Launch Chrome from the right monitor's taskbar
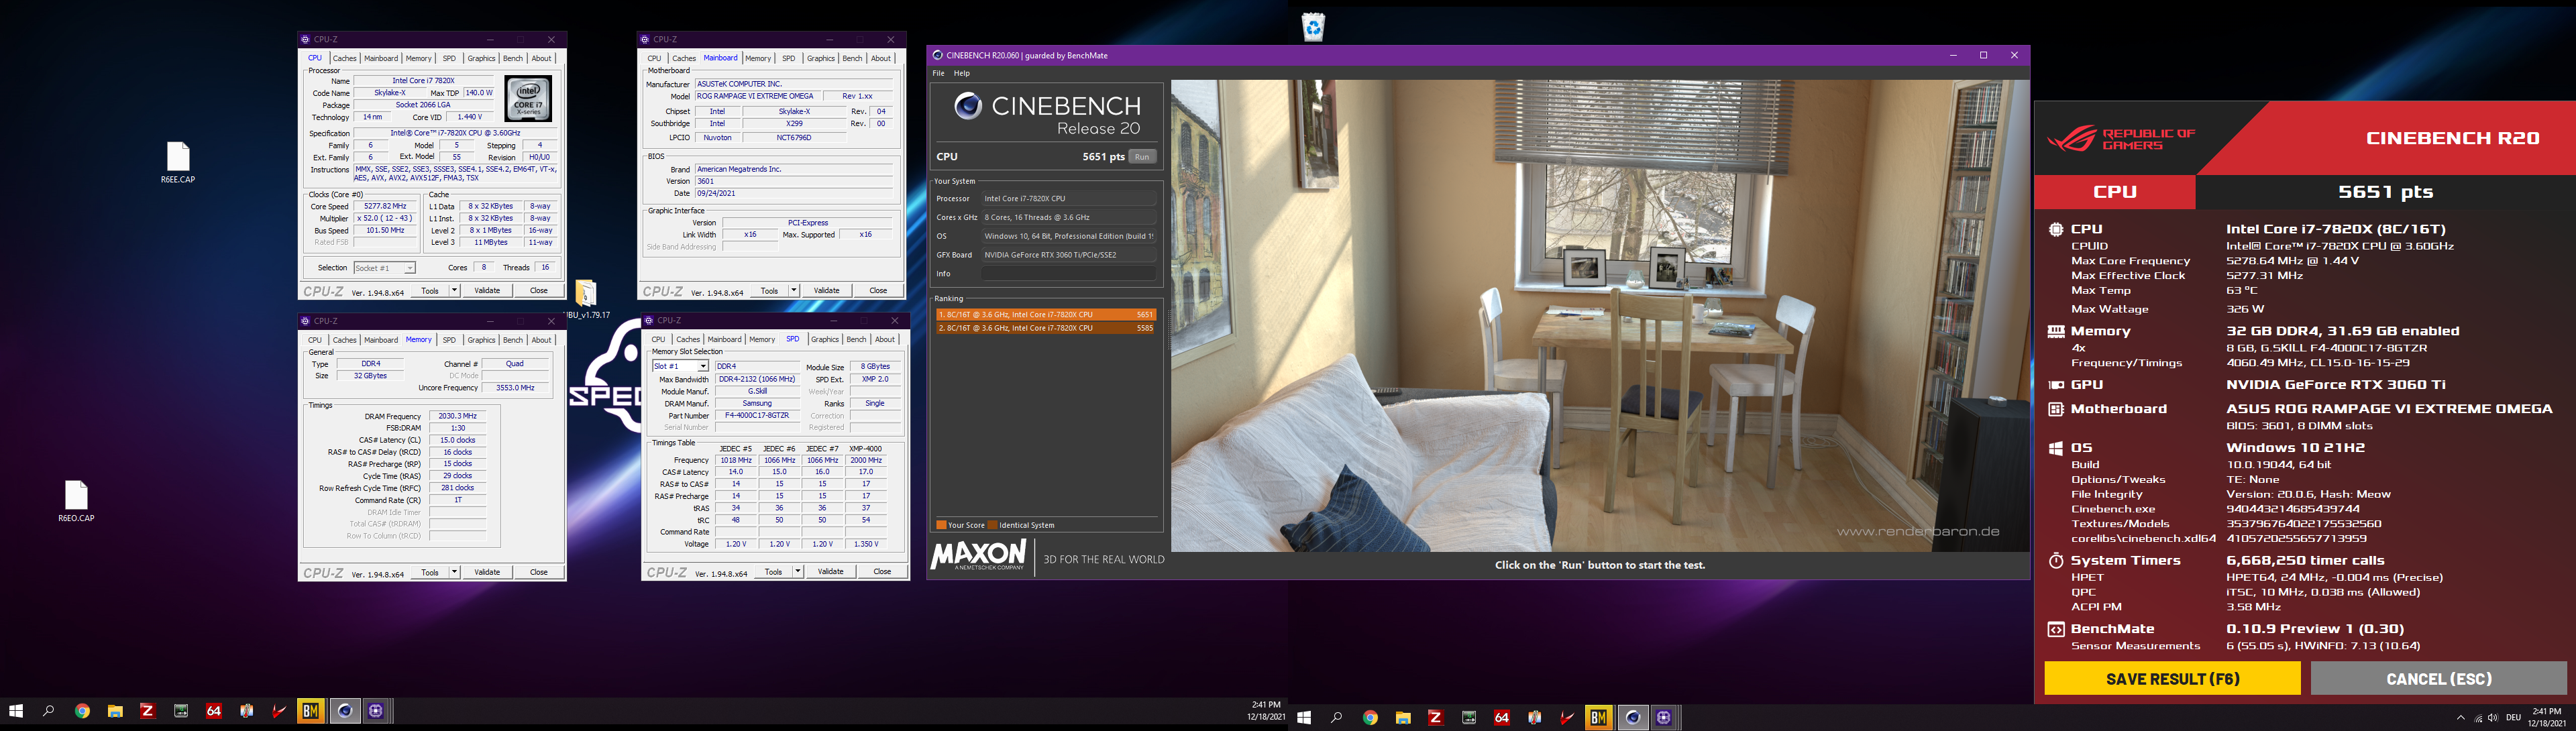This screenshot has height=731, width=2576. (x=1370, y=717)
